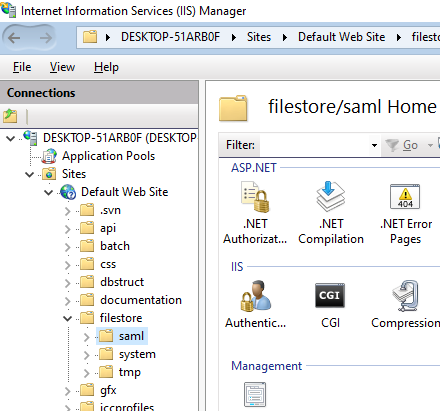Click the Default Web Site globe icon

click(x=68, y=192)
